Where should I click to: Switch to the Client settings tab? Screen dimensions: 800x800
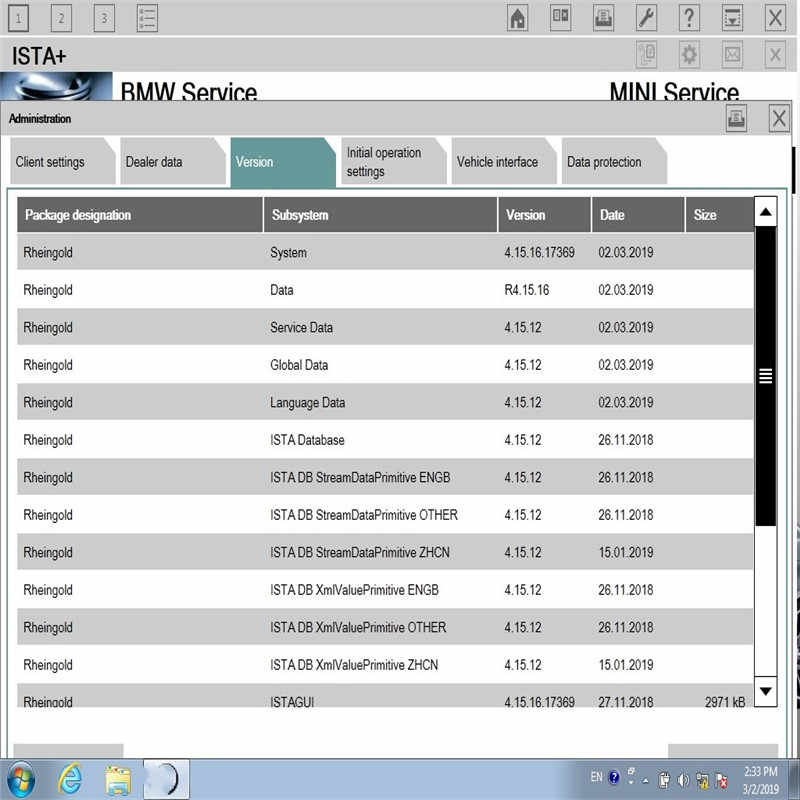click(50, 162)
